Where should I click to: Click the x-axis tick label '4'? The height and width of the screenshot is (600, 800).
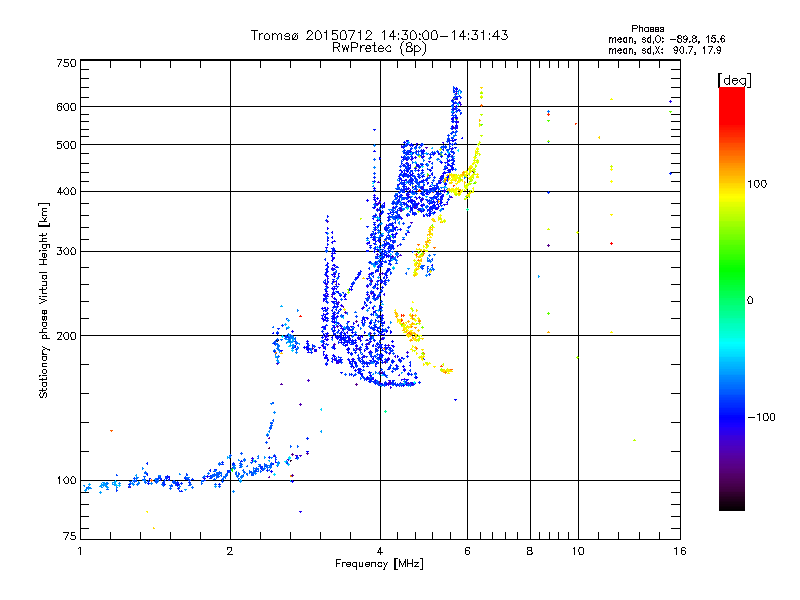click(380, 551)
